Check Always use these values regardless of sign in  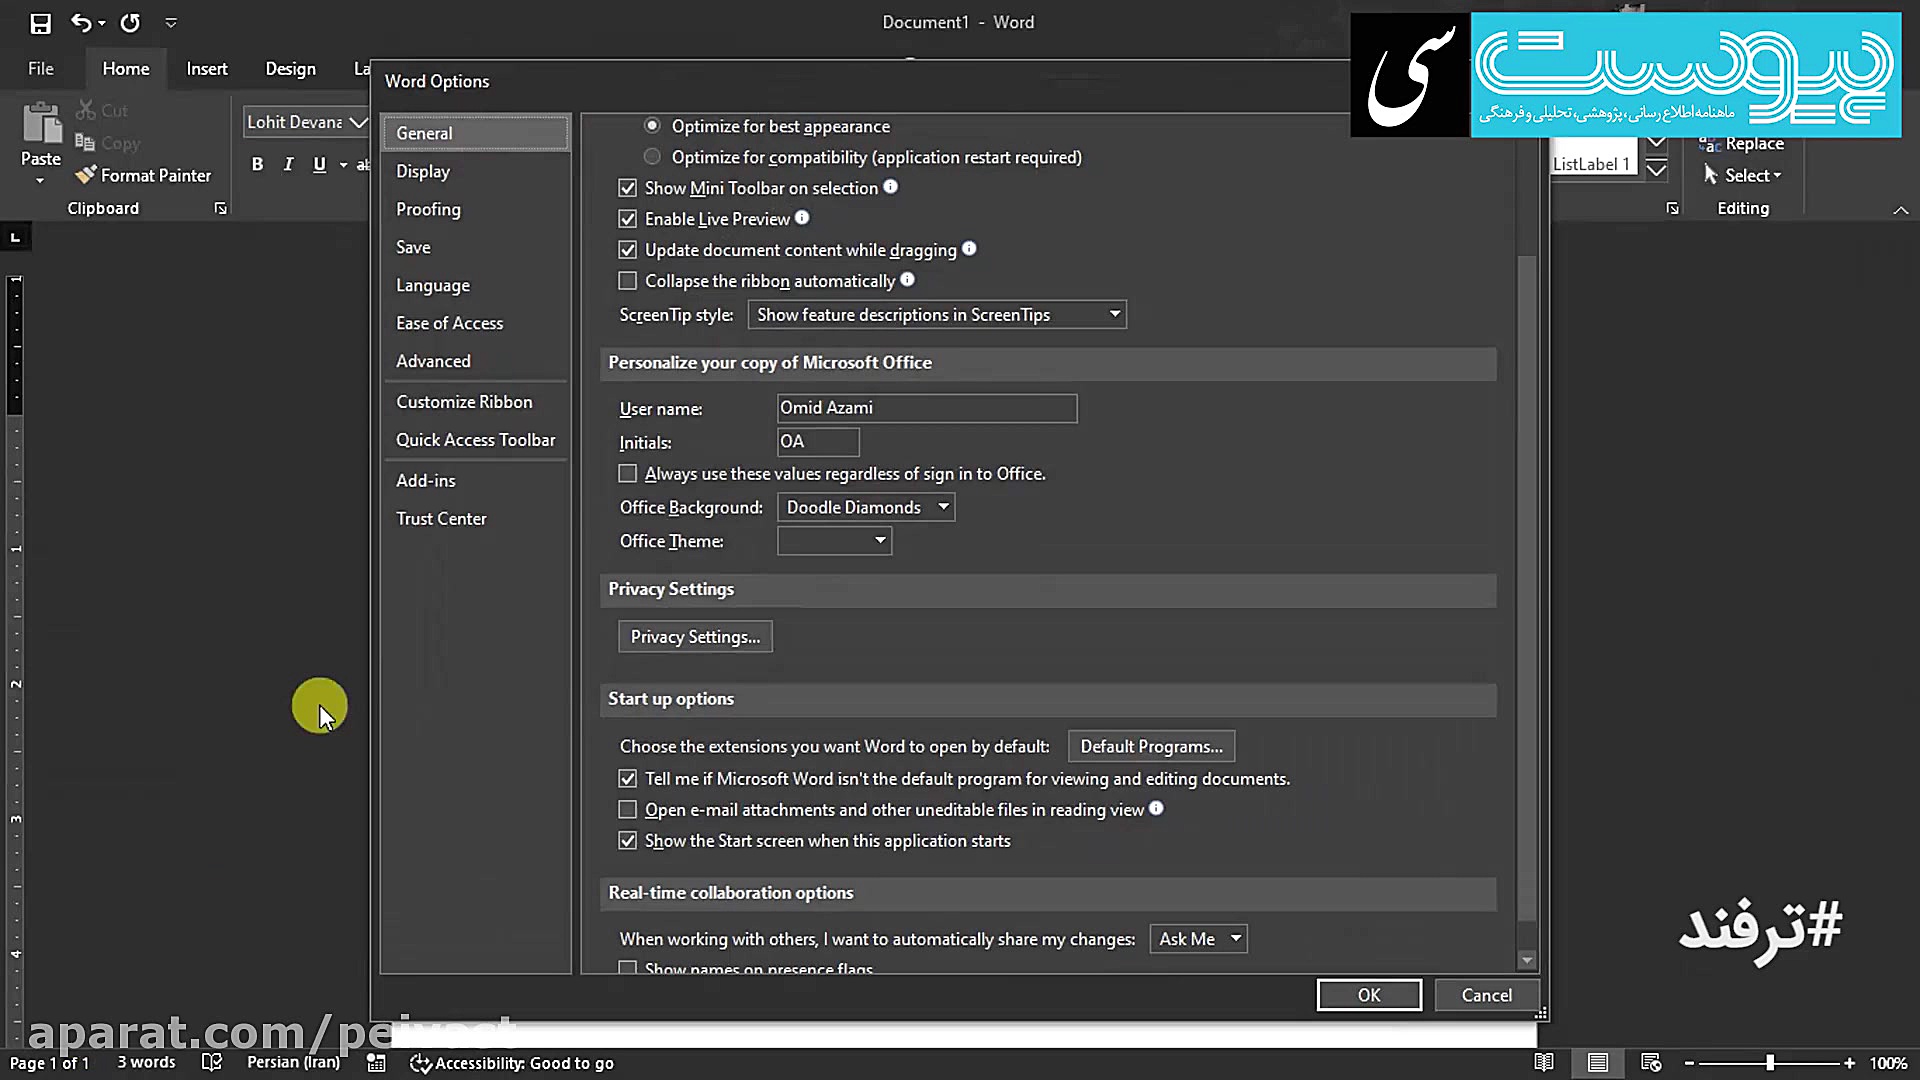627,474
